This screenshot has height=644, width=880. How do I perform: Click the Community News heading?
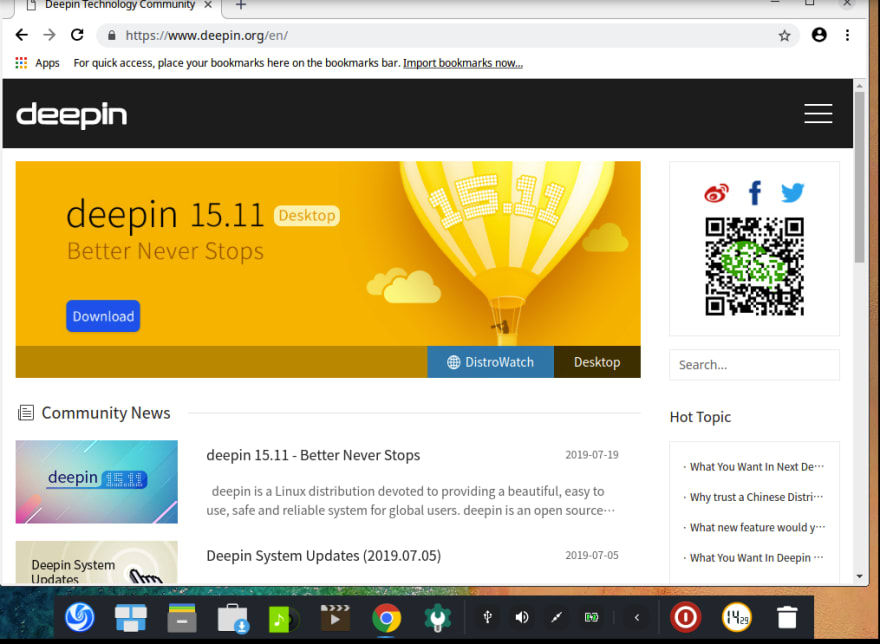(106, 413)
